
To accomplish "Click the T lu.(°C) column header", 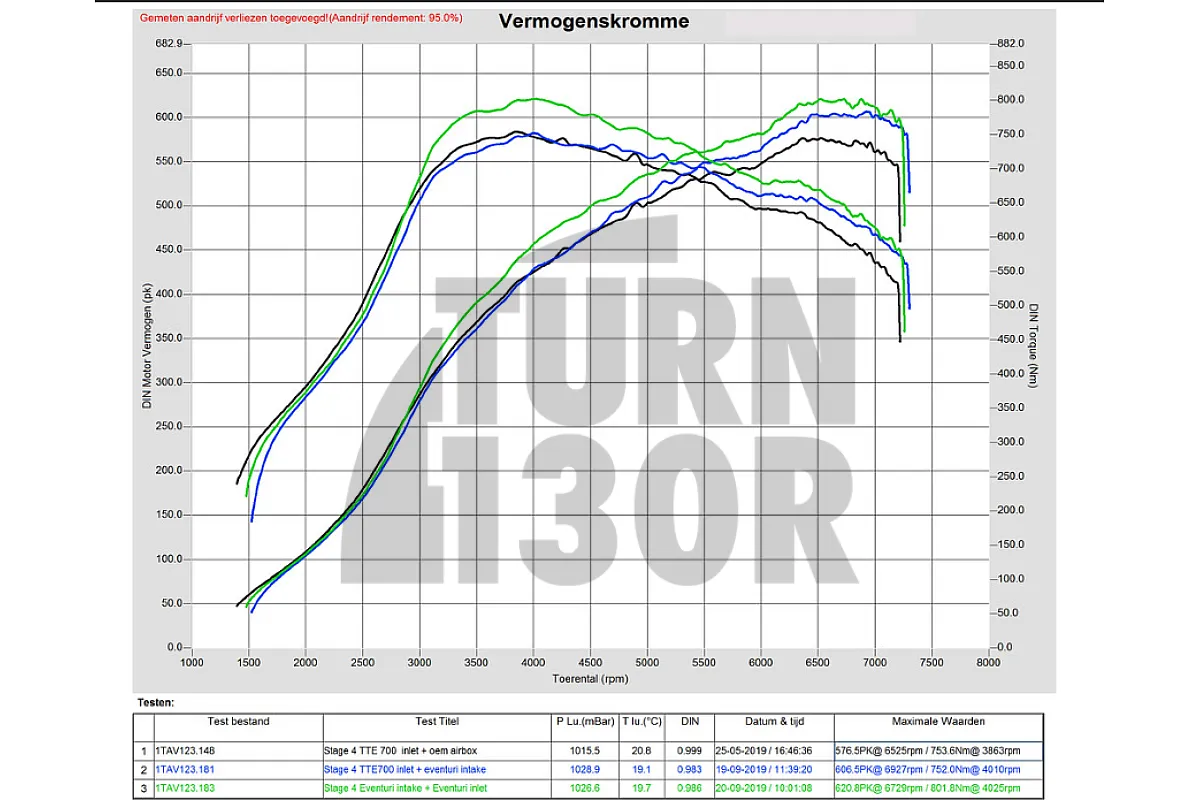I will (641, 721).
